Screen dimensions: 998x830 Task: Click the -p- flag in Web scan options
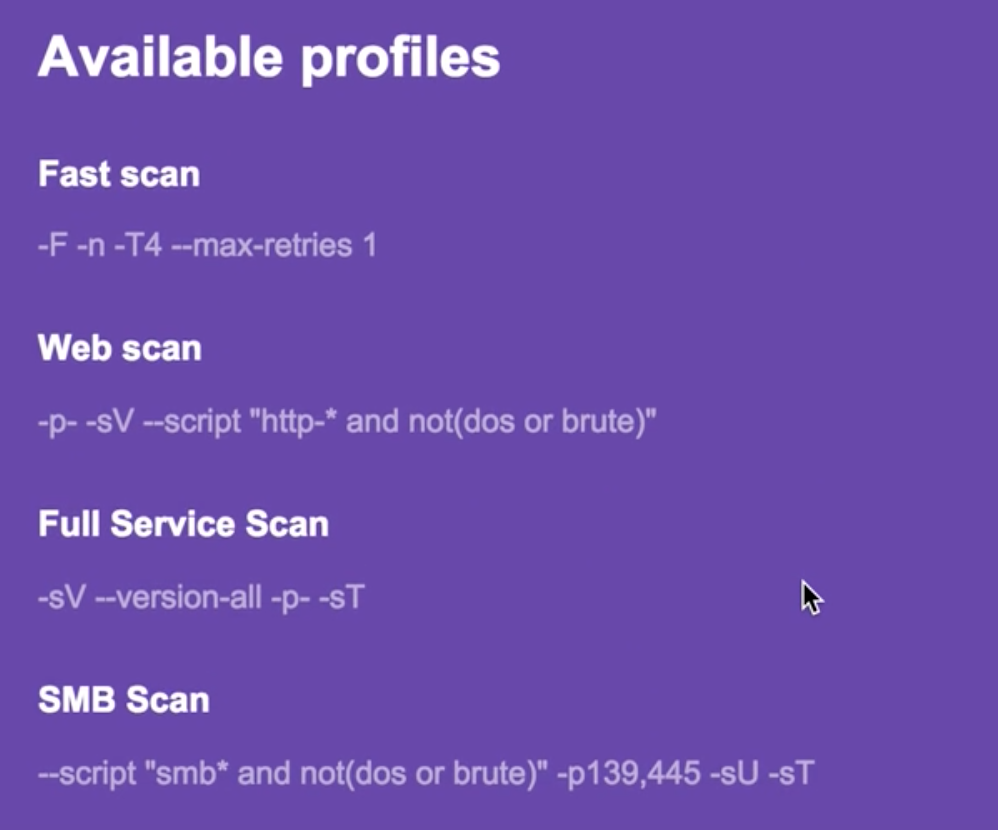(x=57, y=423)
